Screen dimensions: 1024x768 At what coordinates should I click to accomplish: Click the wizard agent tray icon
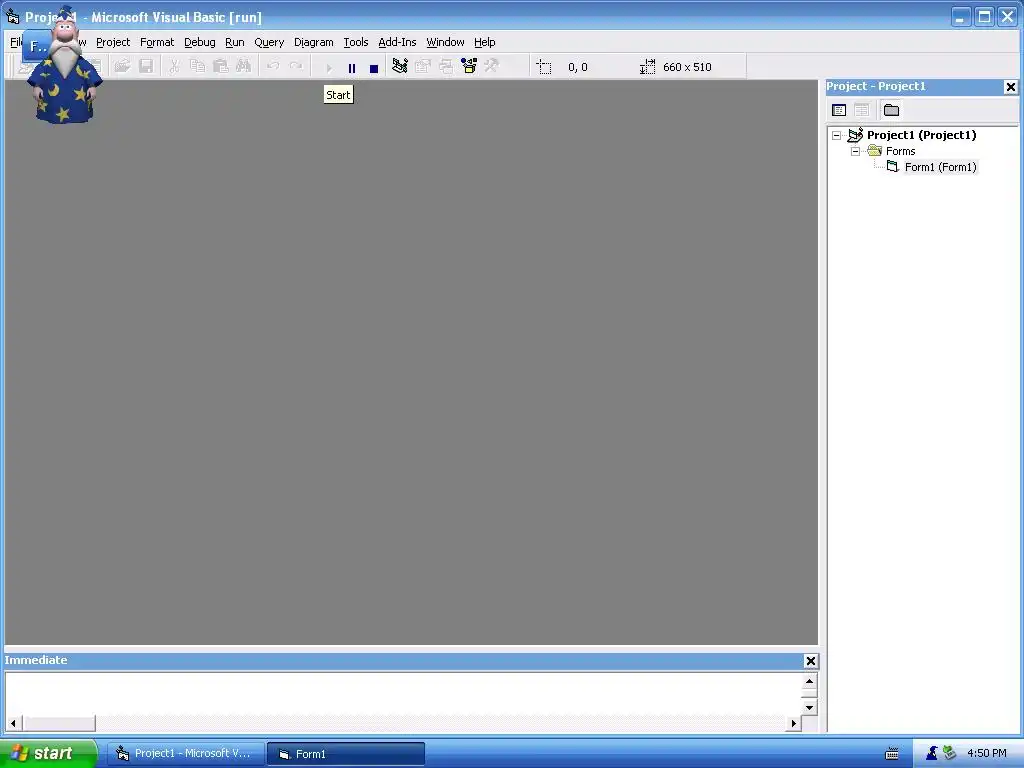tap(931, 753)
